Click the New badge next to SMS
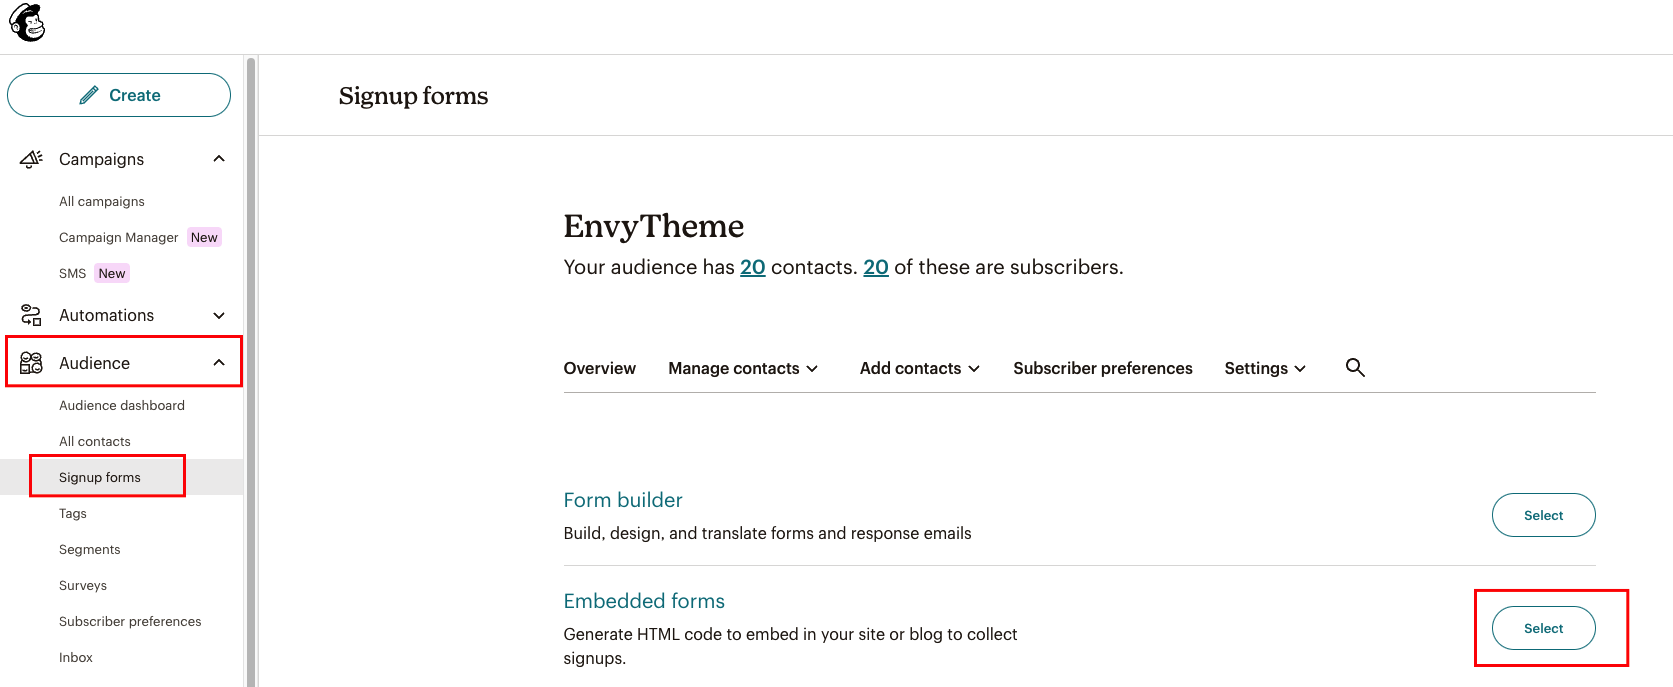Image resolution: width=1673 pixels, height=687 pixels. pos(111,272)
